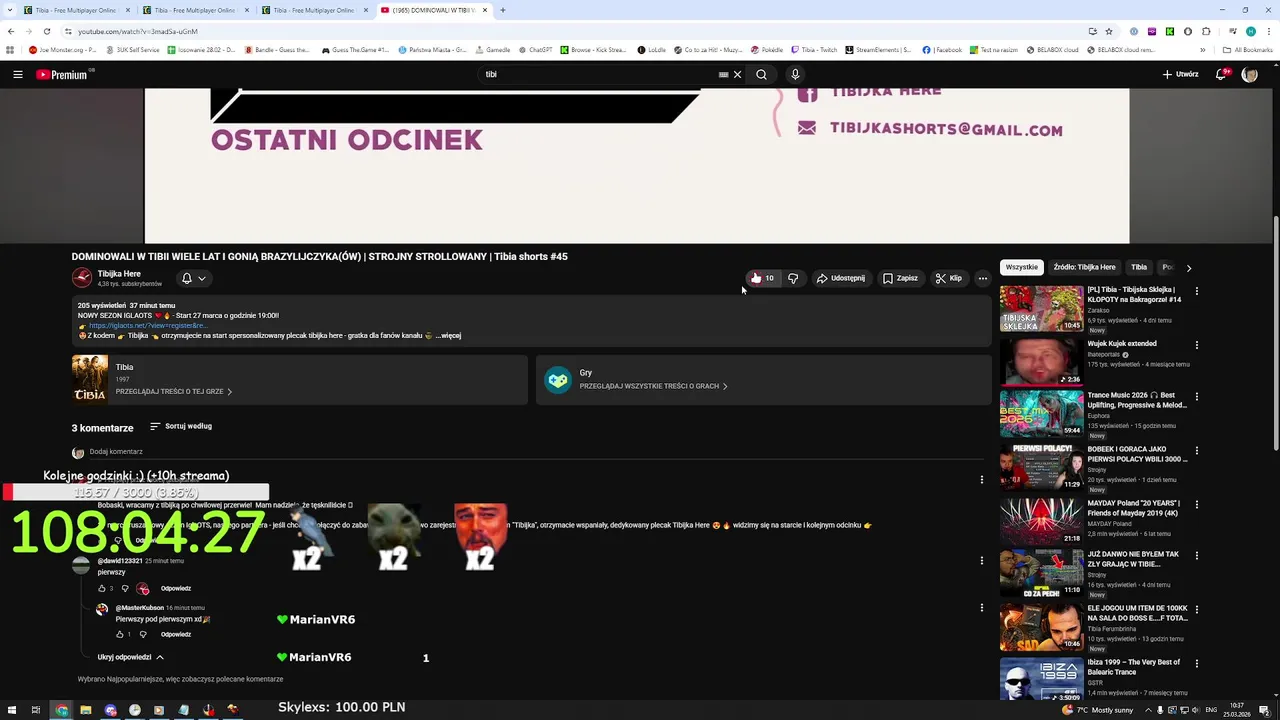Open Wujek Kujek extended video
This screenshot has width=1280, height=720.
pos(1122,343)
